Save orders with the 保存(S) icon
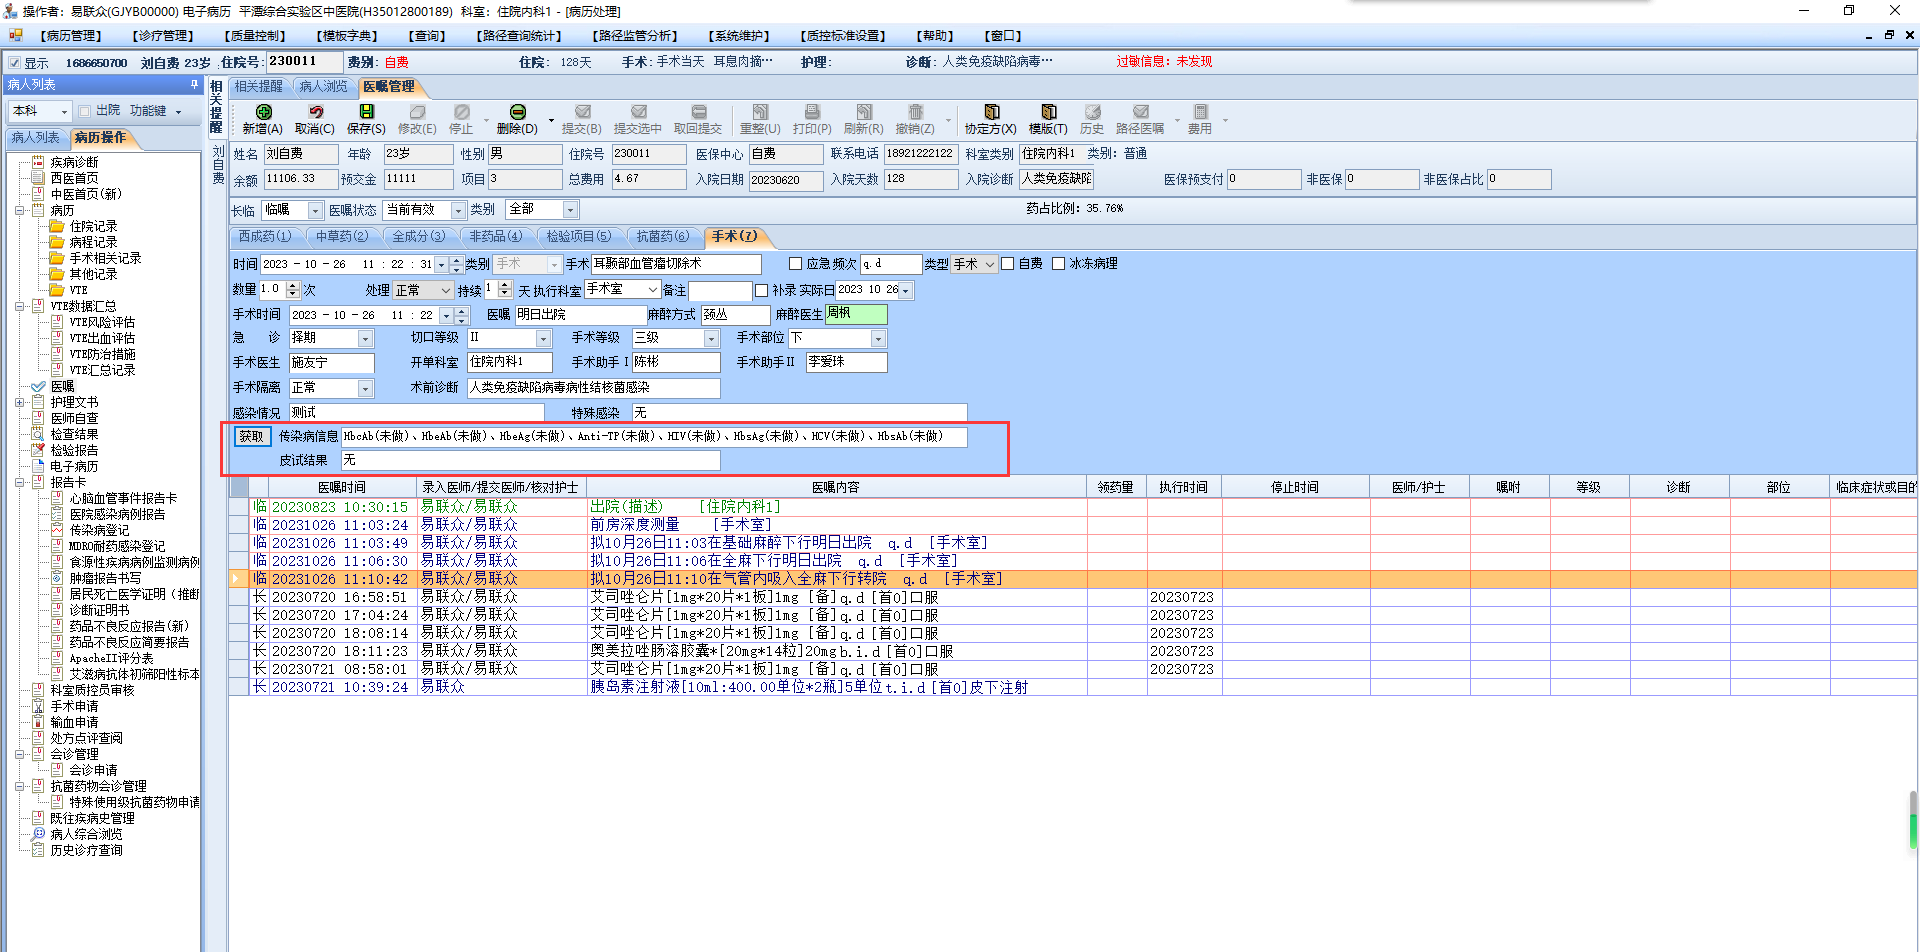The height and width of the screenshot is (952, 1920). [x=366, y=112]
